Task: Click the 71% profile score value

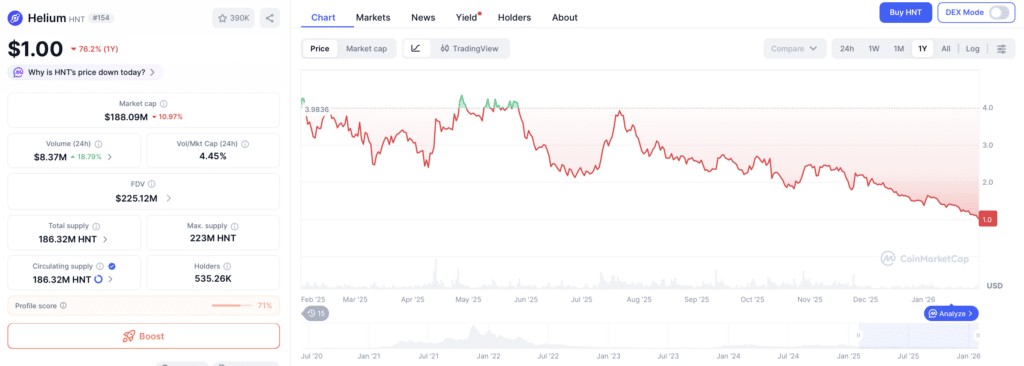Action: pyautogui.click(x=265, y=305)
